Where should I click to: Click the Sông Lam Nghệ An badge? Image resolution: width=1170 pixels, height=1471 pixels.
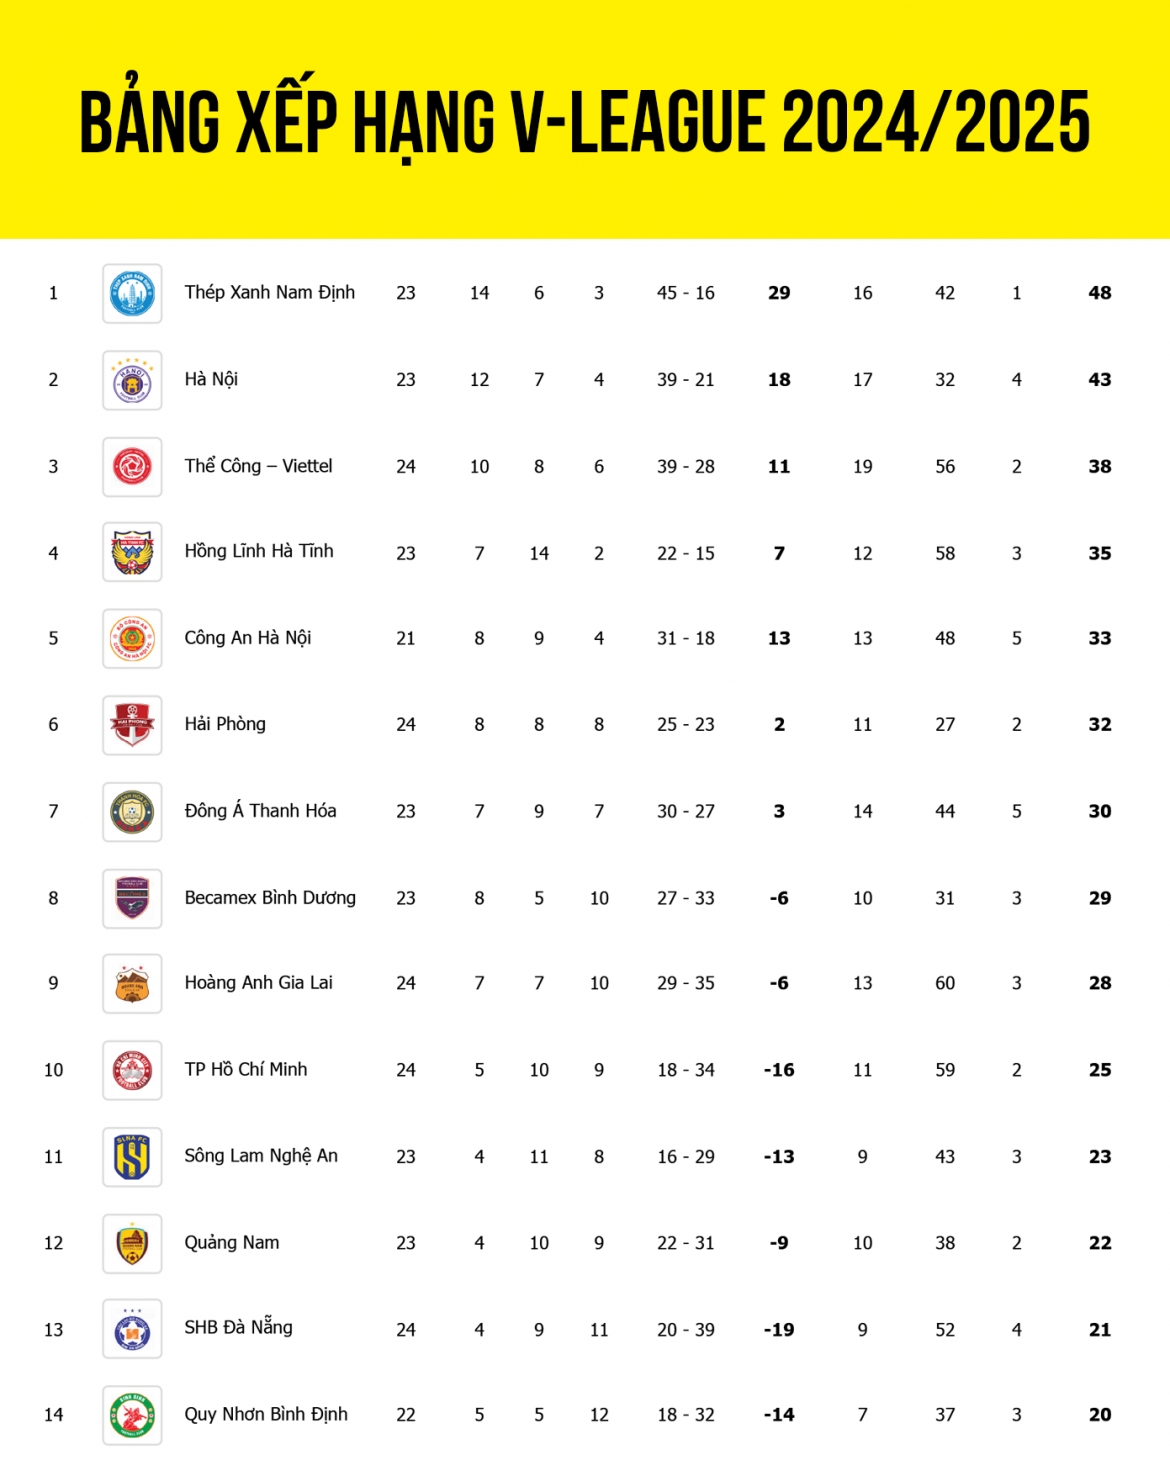[x=132, y=1156]
